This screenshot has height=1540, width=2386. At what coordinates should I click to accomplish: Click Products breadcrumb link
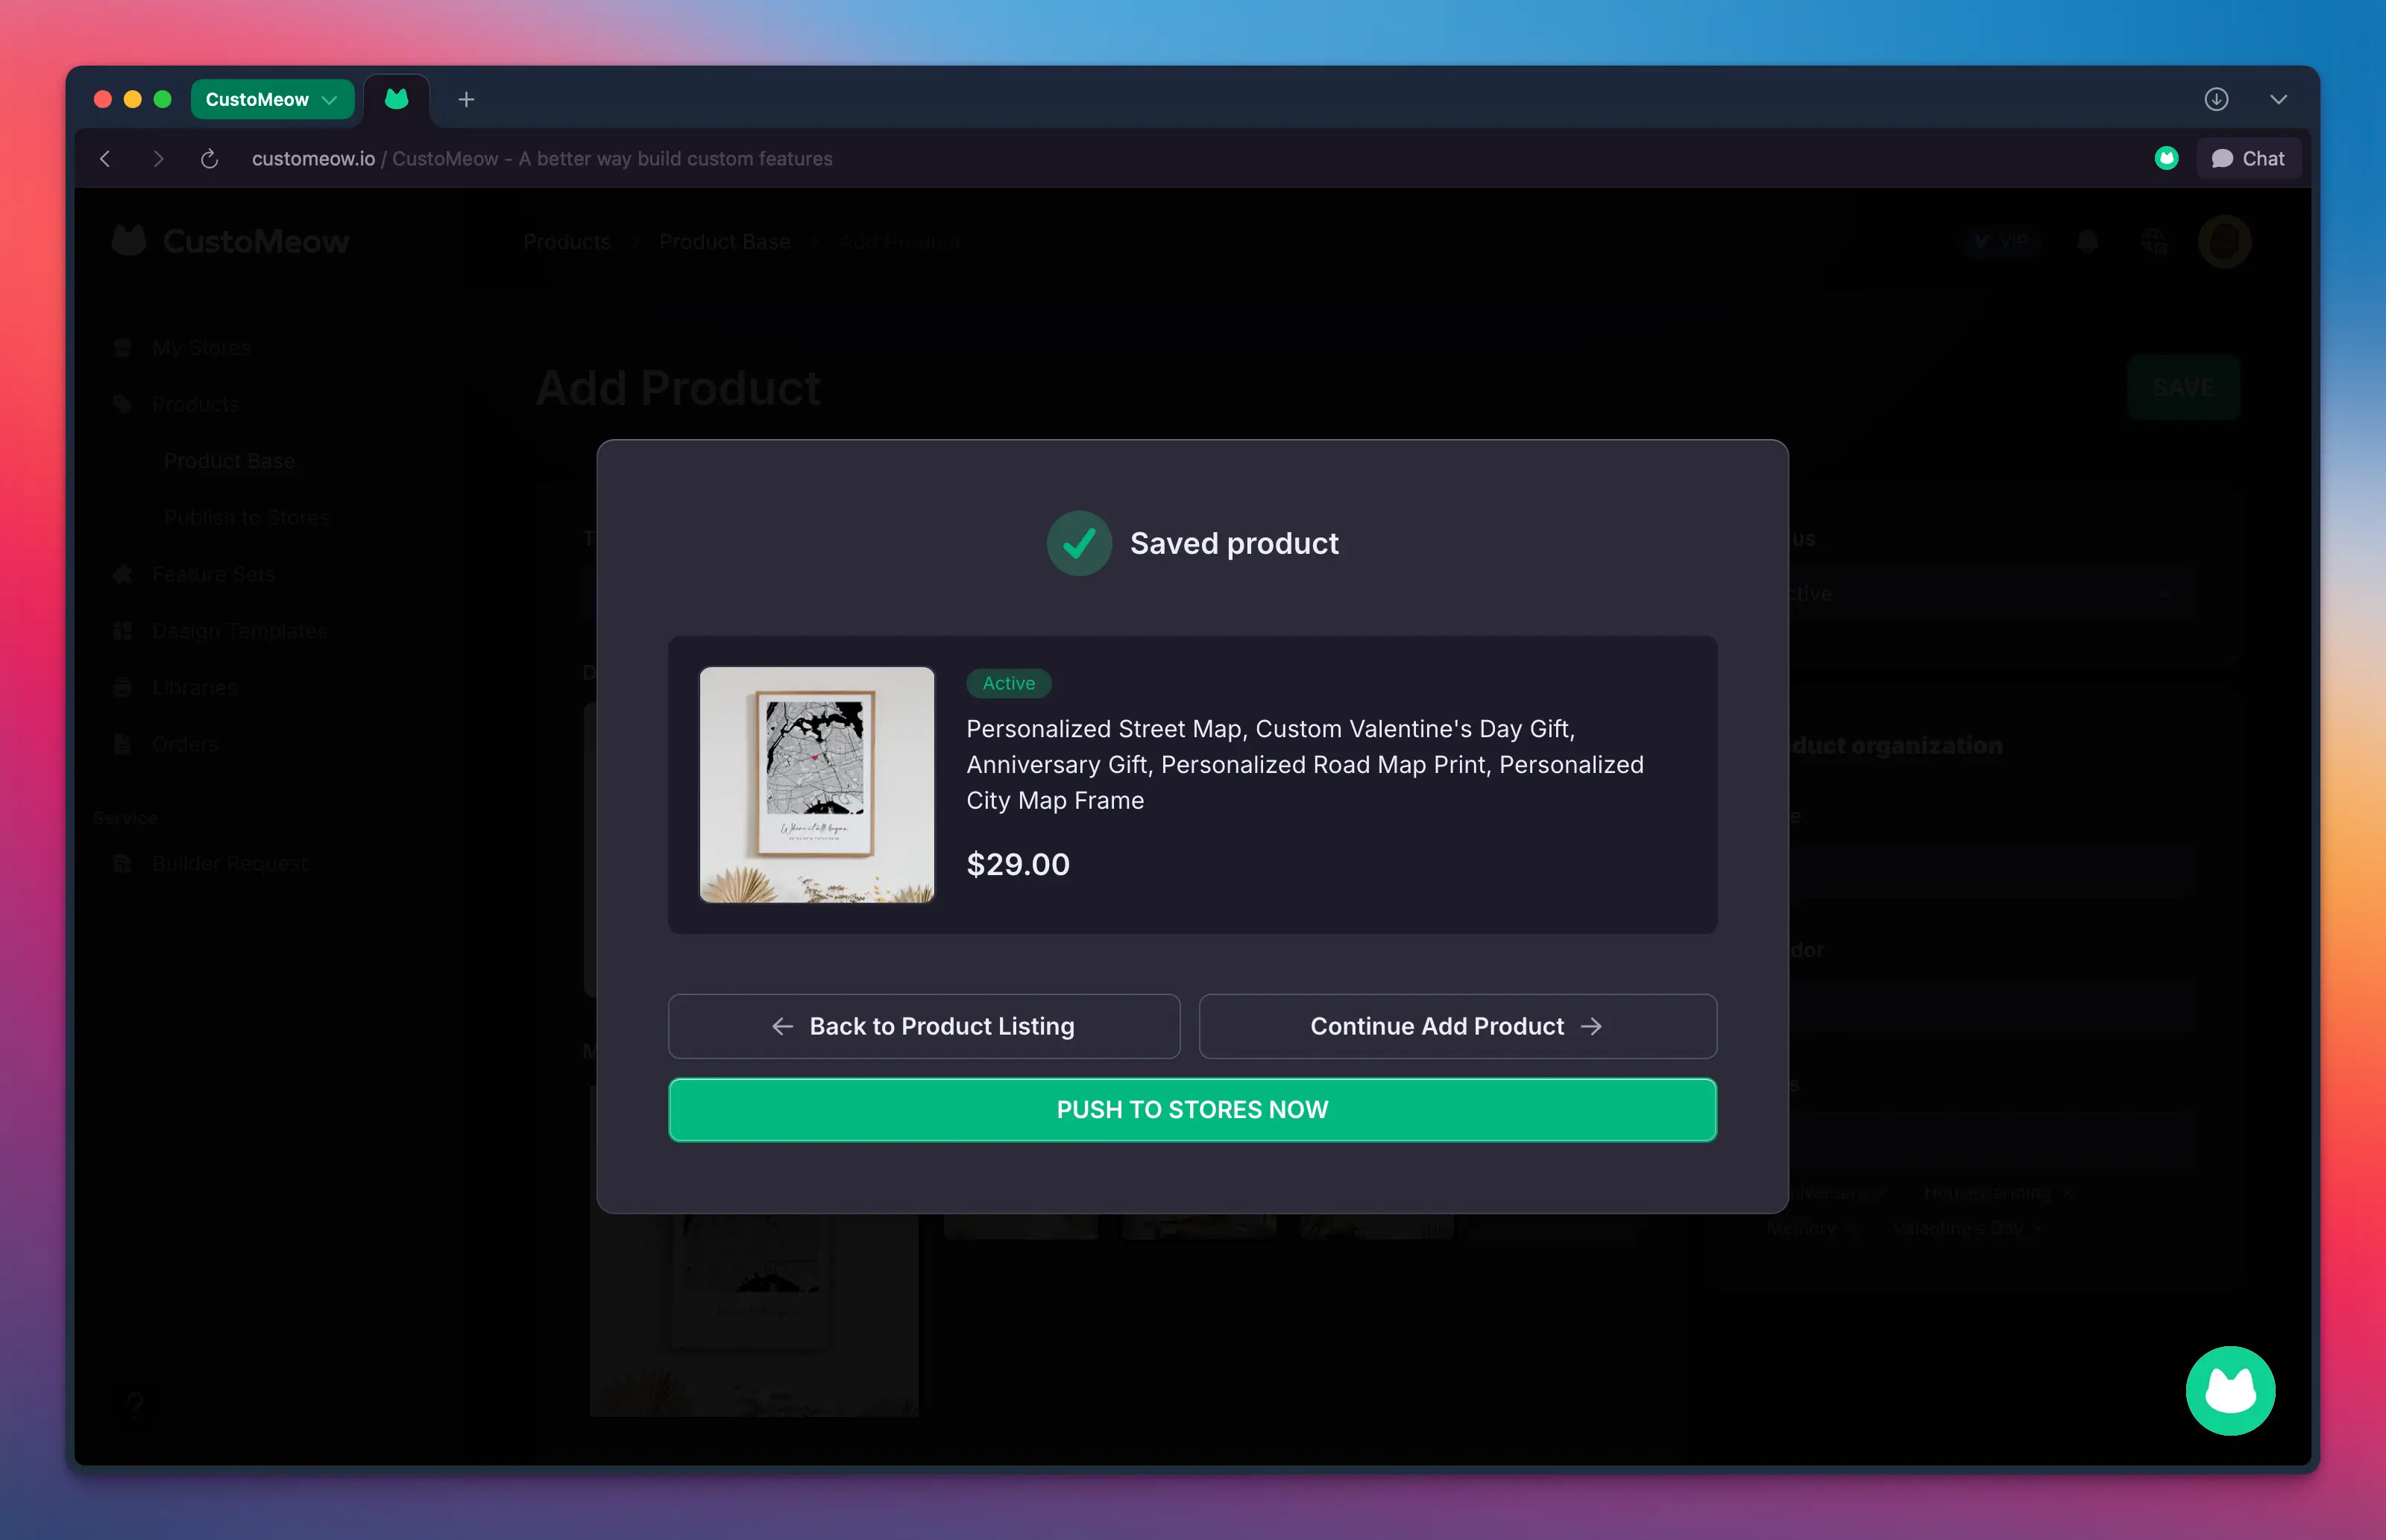click(x=567, y=242)
